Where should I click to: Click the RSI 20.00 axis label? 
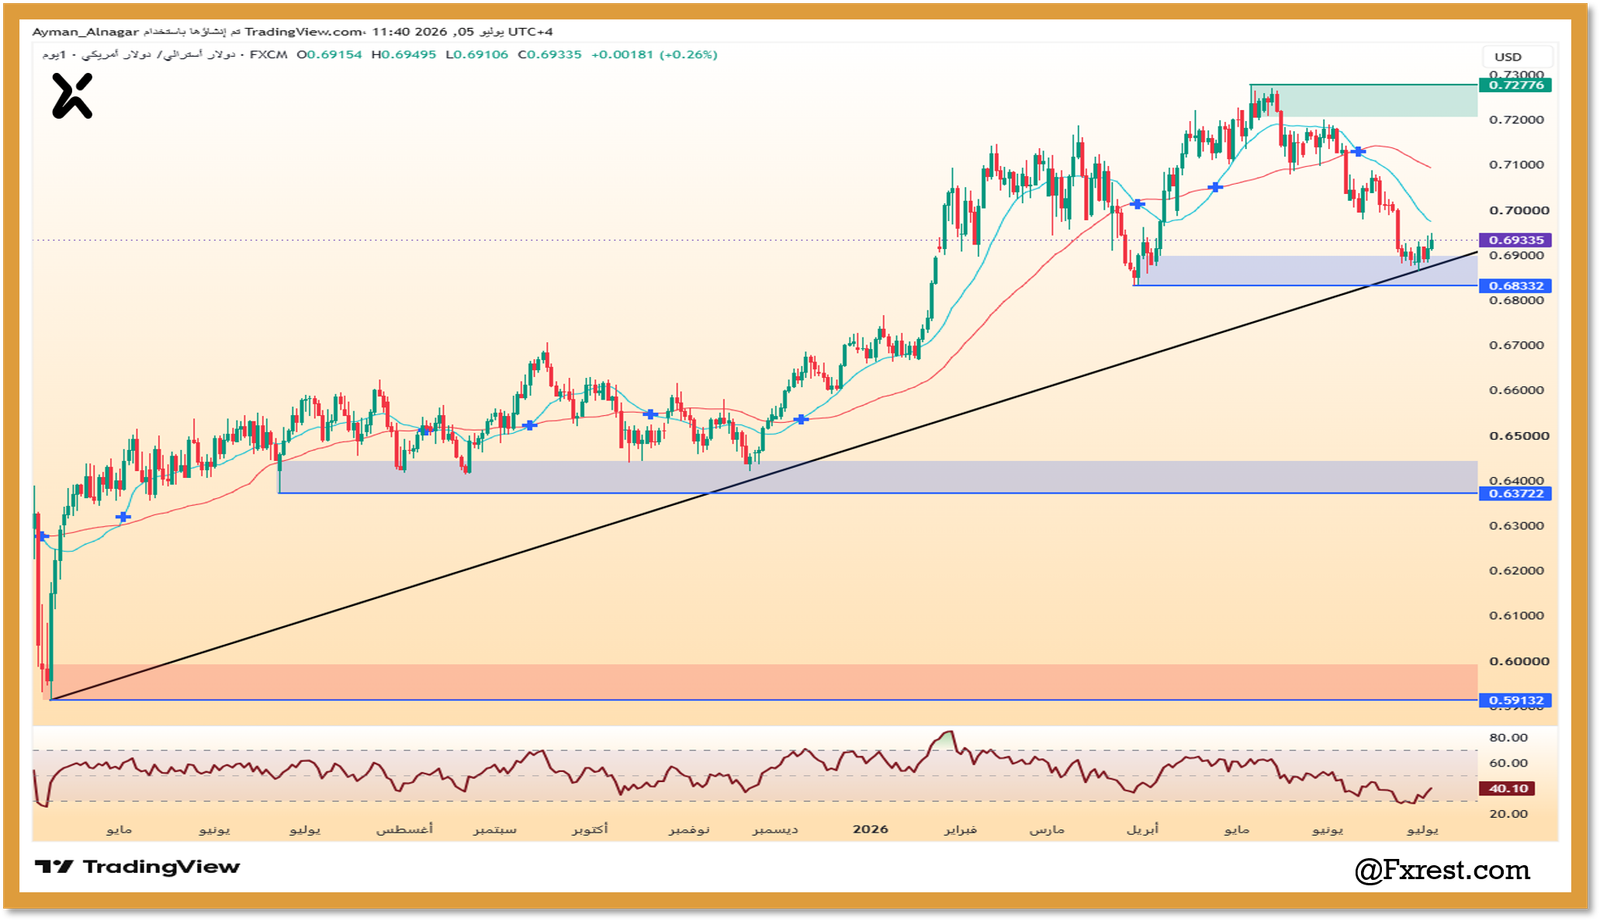click(1508, 814)
